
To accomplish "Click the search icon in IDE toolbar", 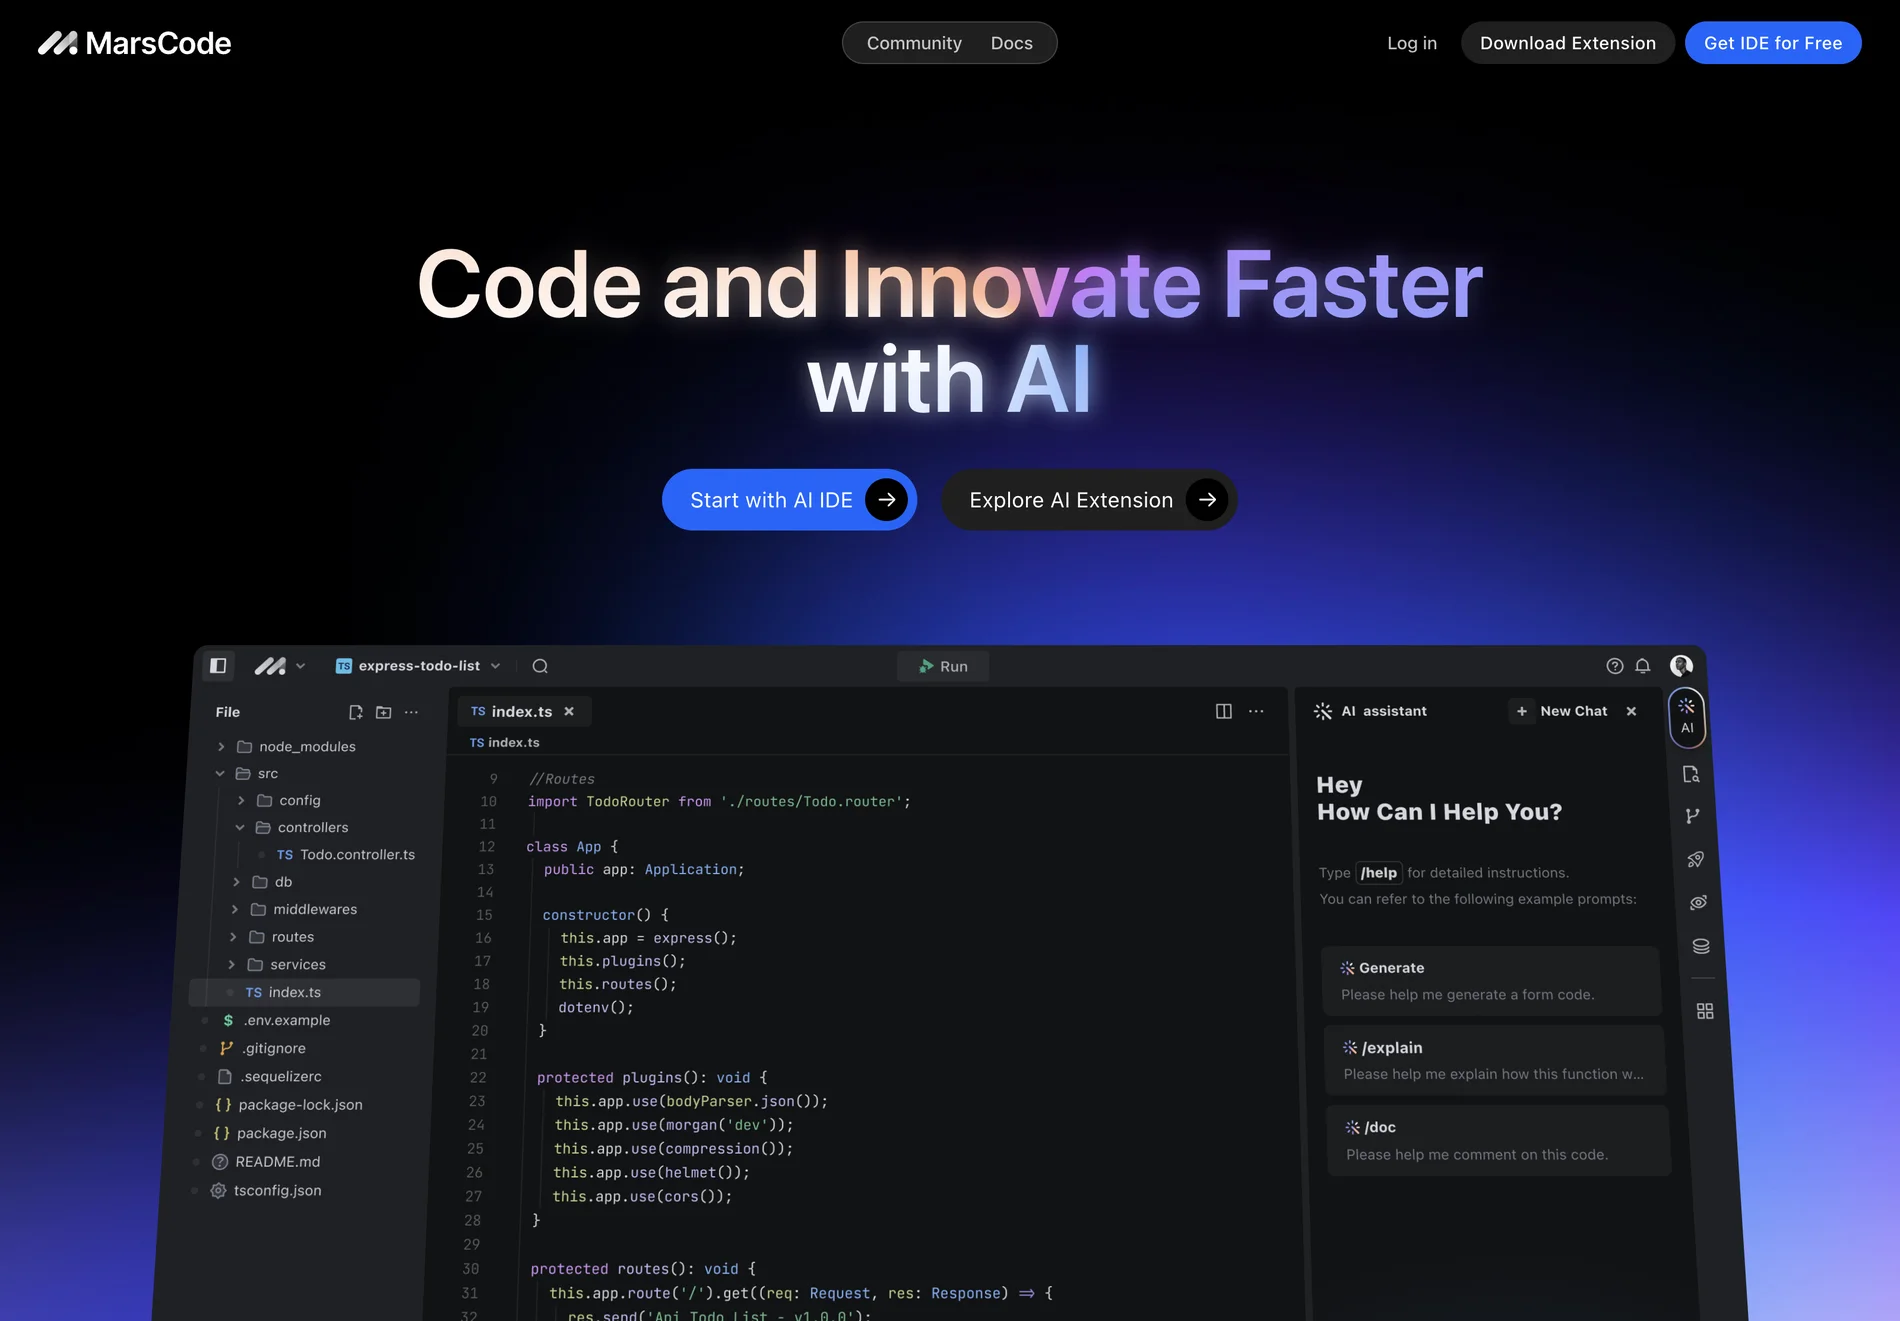I will 540,666.
